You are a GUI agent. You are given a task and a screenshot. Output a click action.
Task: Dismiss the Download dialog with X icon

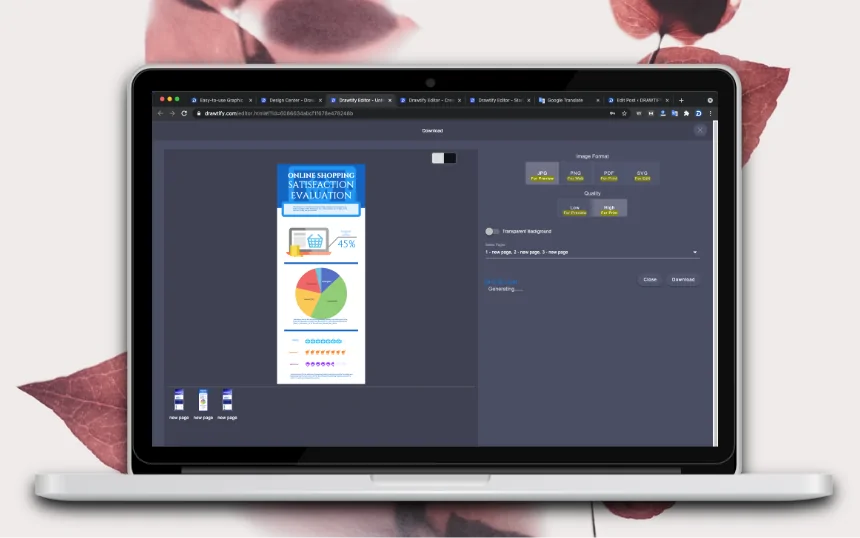pos(700,131)
